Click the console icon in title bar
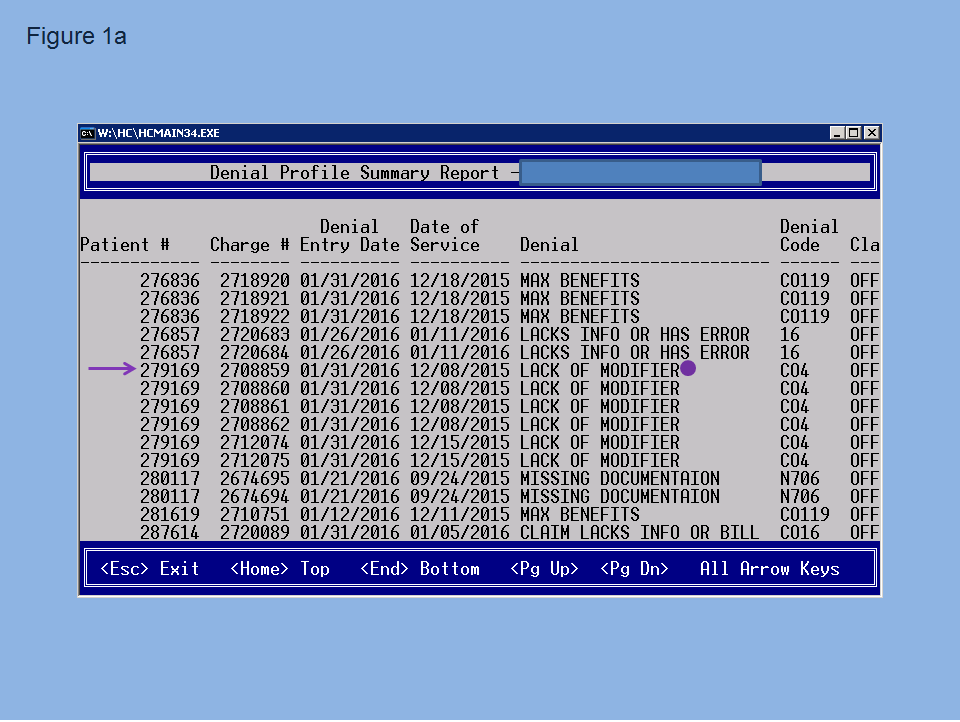960x722 pixels. click(x=88, y=133)
